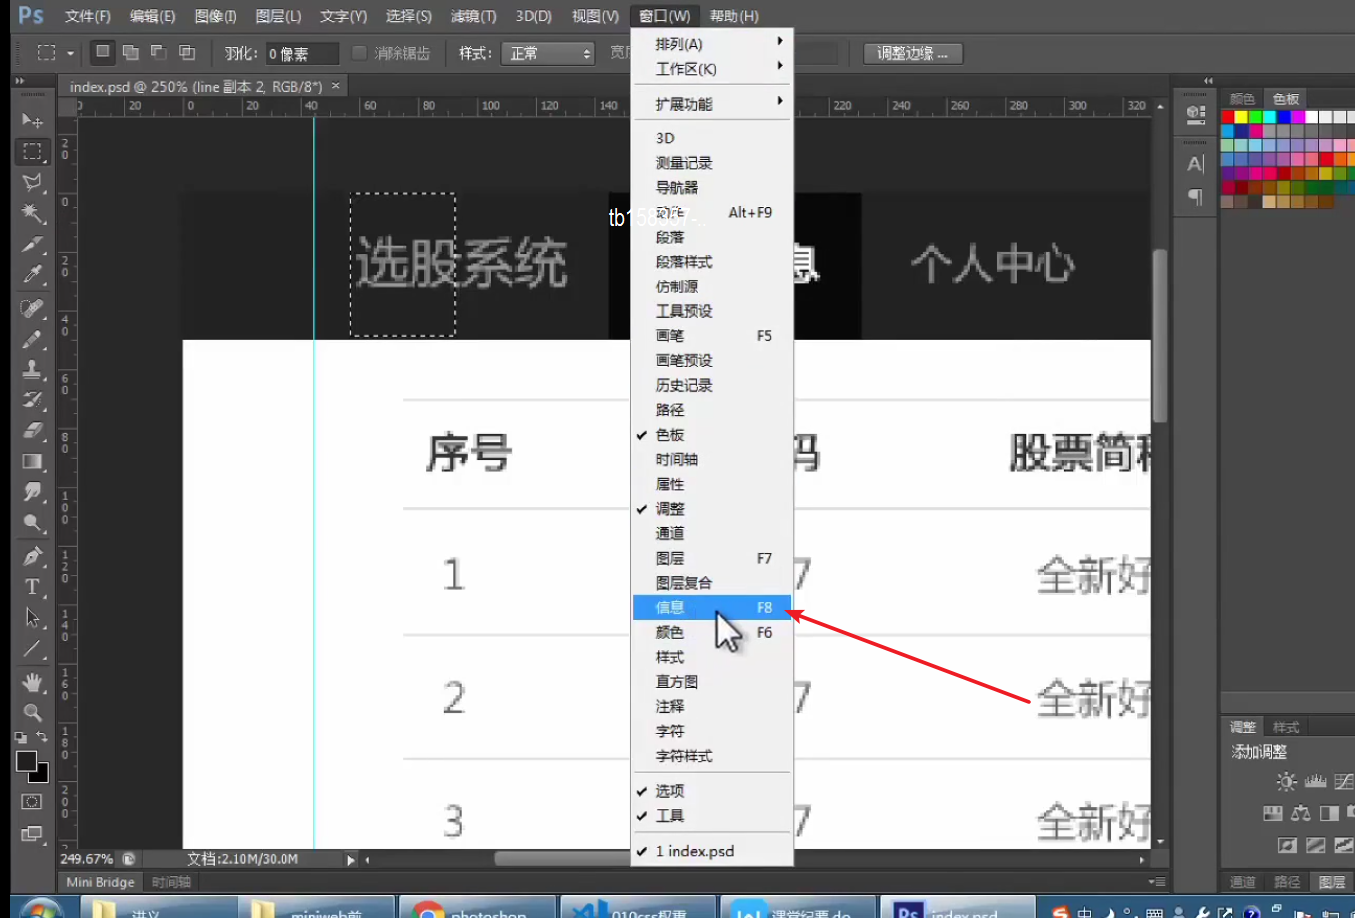Click the 调整边缘 button

coord(912,53)
